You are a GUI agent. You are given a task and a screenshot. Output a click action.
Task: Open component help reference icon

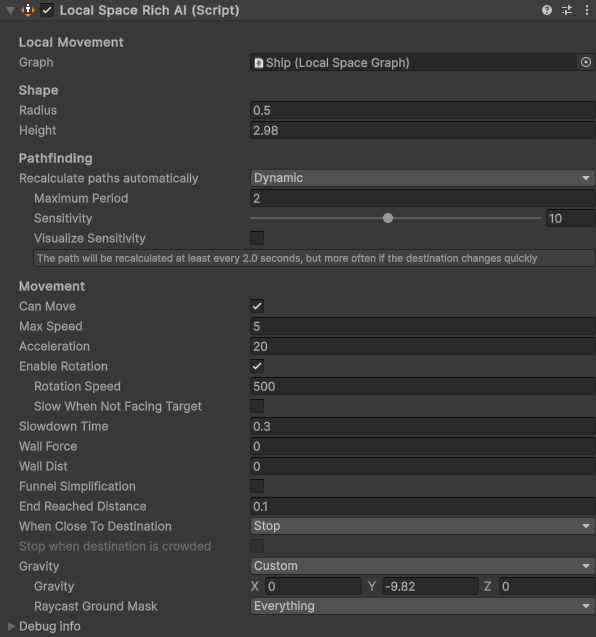pyautogui.click(x=547, y=10)
